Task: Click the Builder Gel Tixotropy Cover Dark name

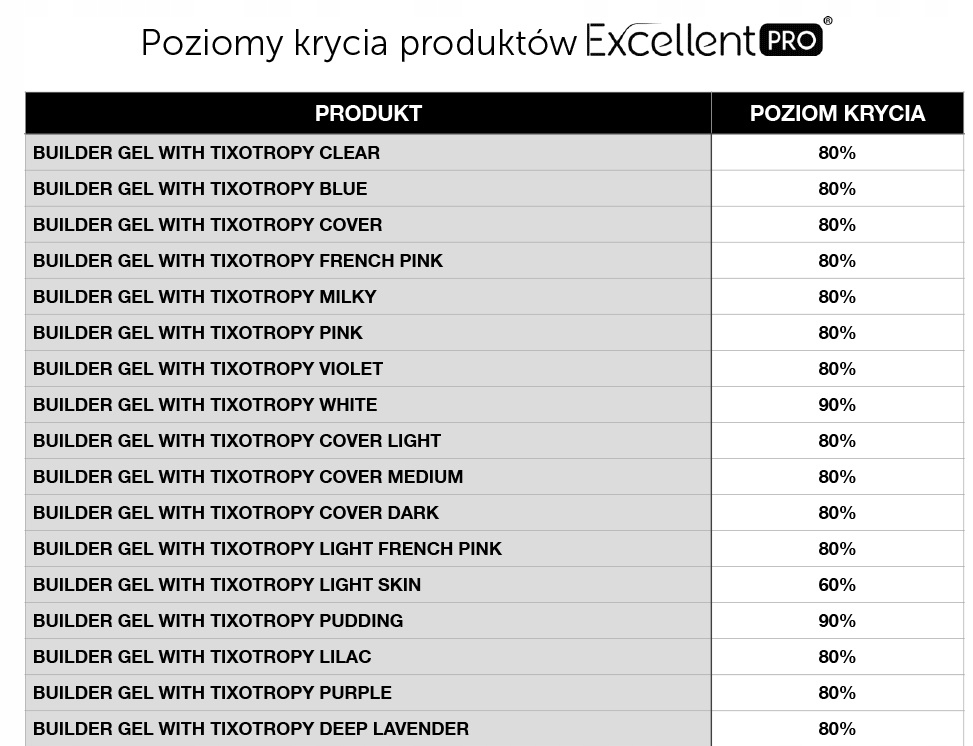Action: (x=236, y=513)
